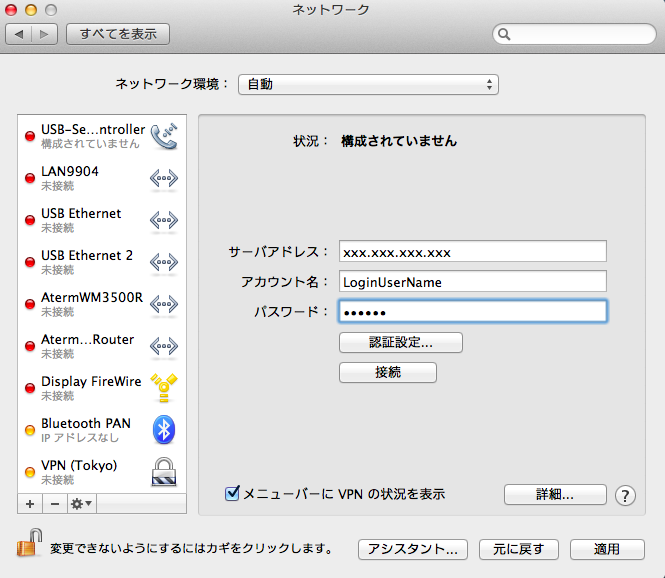The image size is (665, 578).
Task: Click the red close window button
Action: pyautogui.click(x=11, y=10)
